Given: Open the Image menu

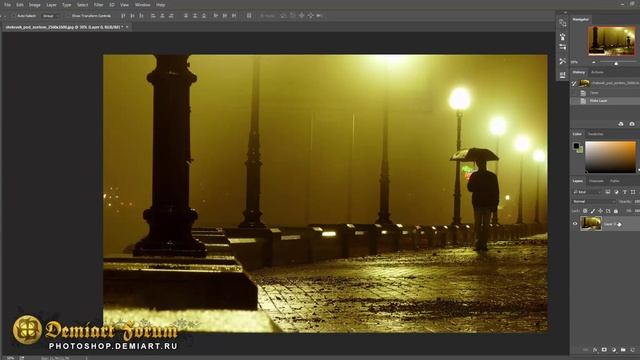Looking at the screenshot, I should point(34,5).
